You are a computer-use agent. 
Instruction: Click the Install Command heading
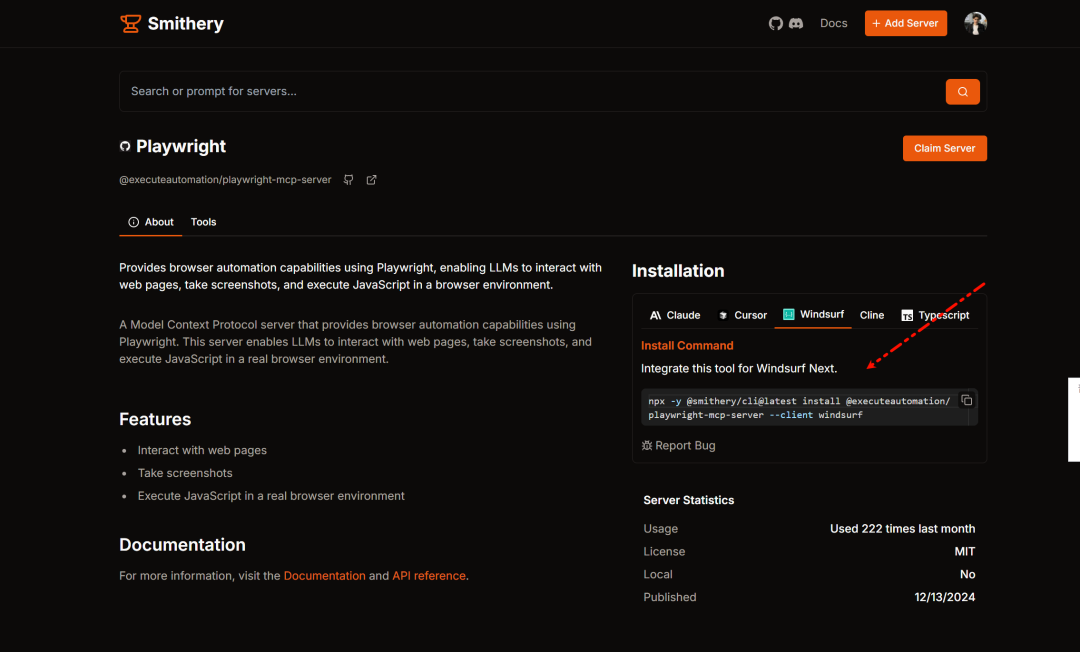point(687,346)
